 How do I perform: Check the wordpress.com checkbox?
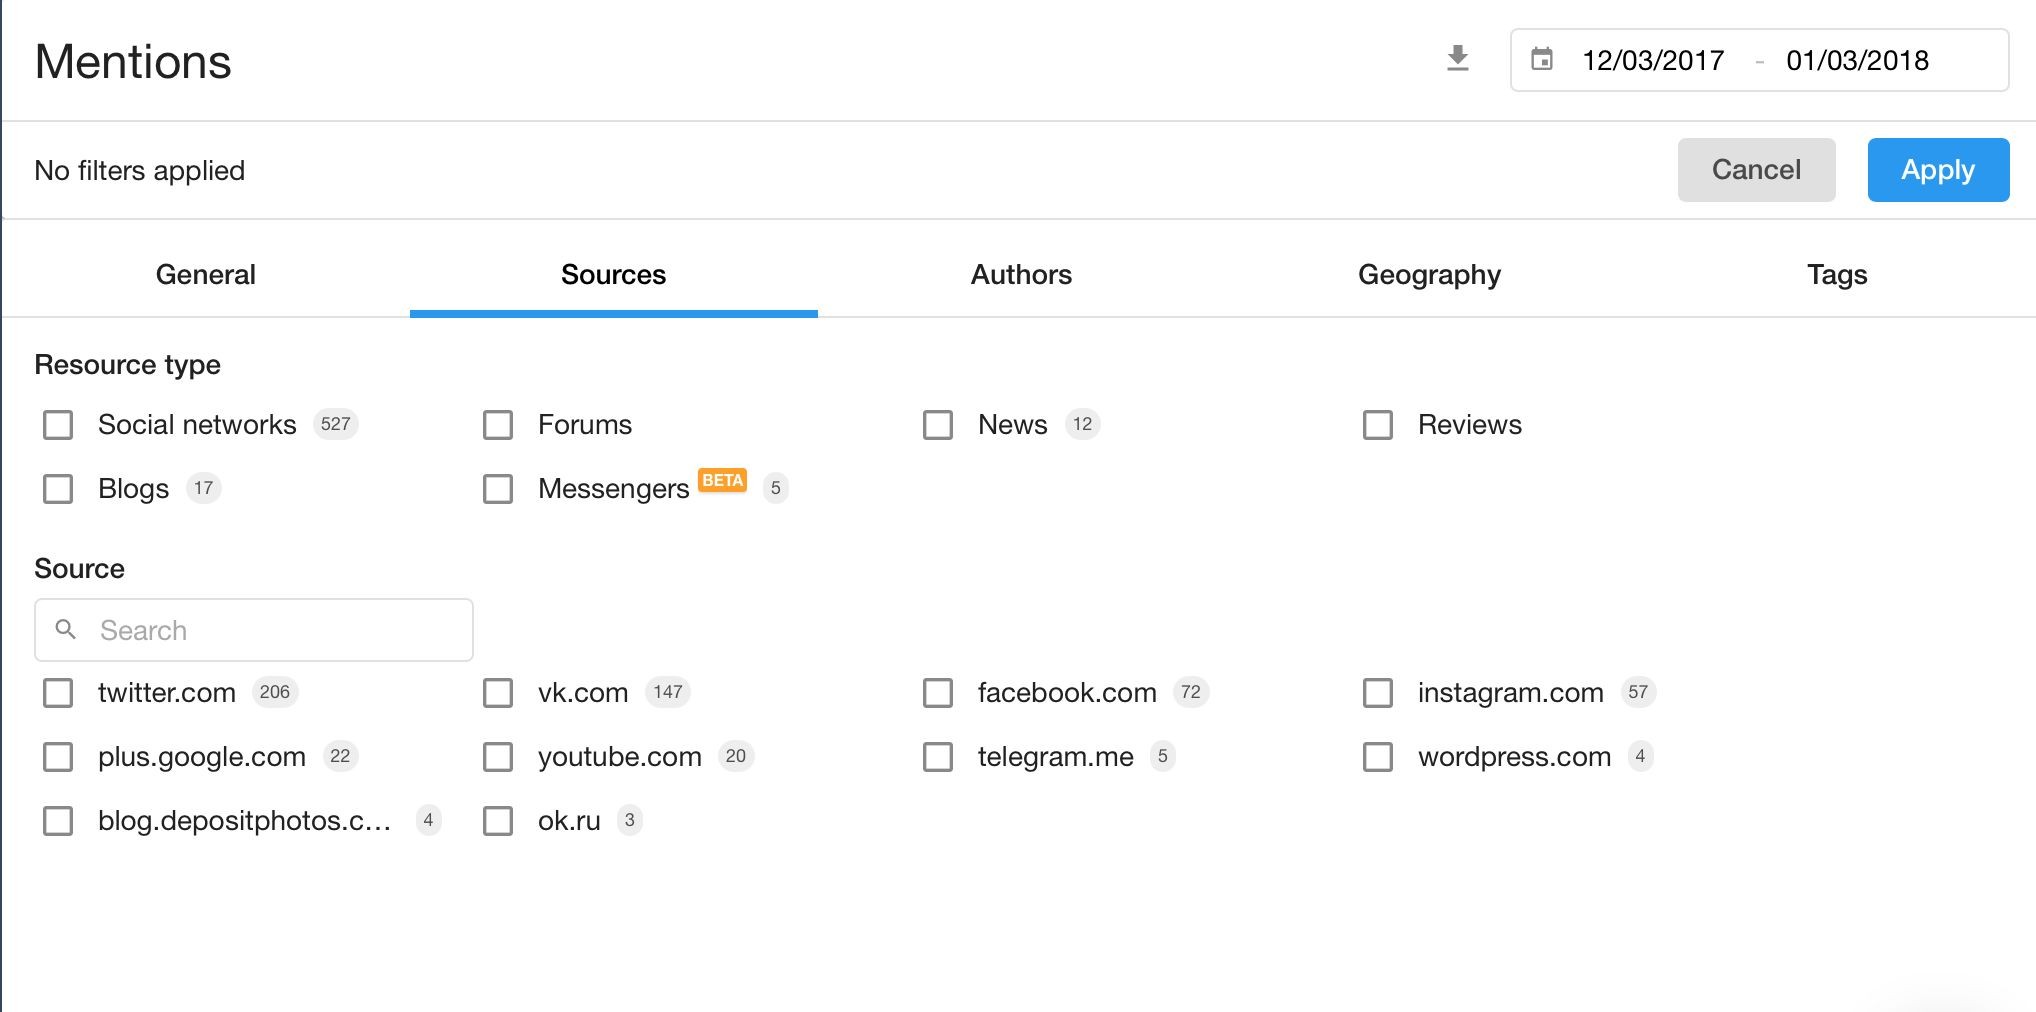pyautogui.click(x=1378, y=757)
